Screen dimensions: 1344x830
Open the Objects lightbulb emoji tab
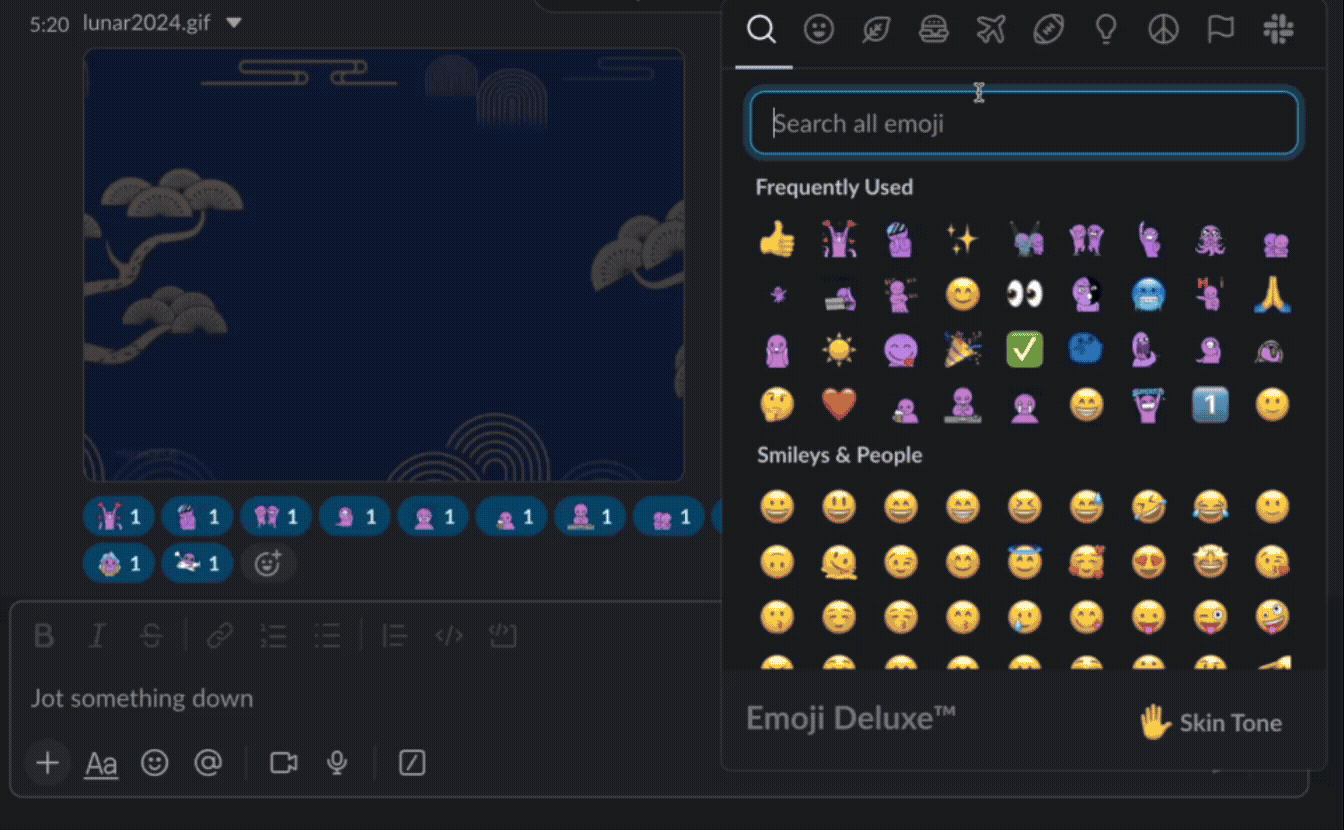click(x=1106, y=30)
